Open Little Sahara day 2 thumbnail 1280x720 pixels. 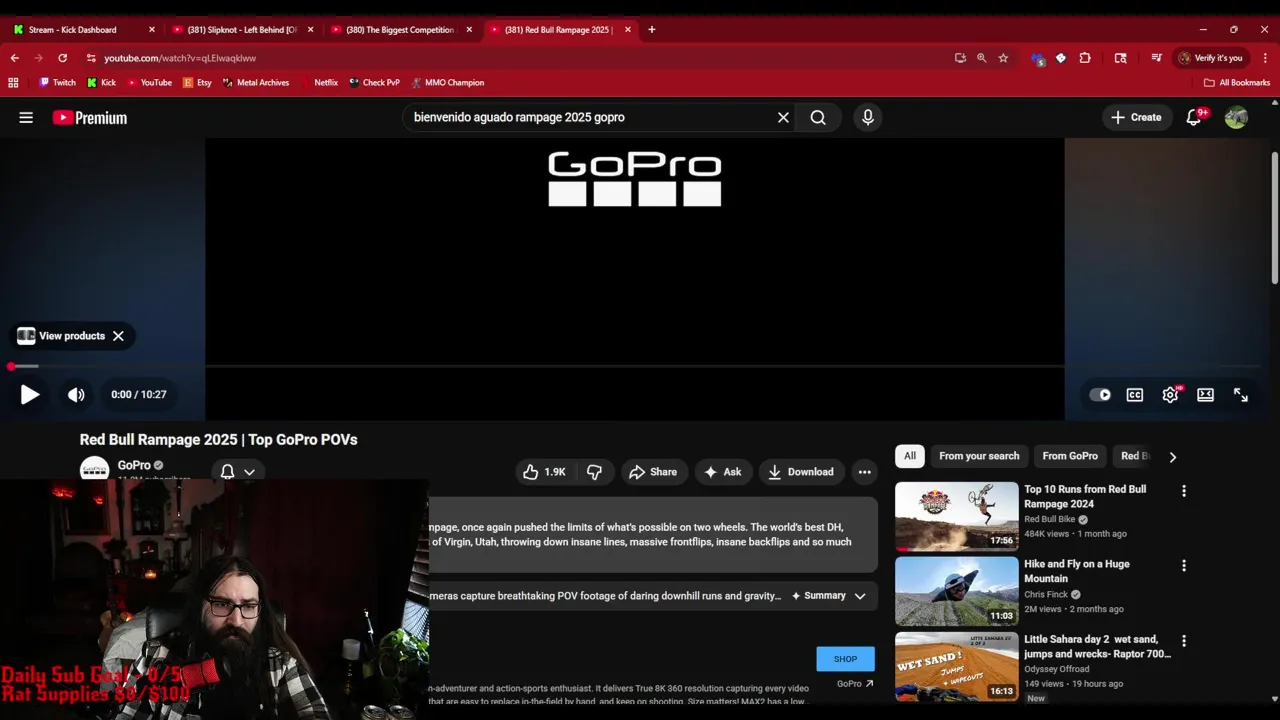(956, 666)
